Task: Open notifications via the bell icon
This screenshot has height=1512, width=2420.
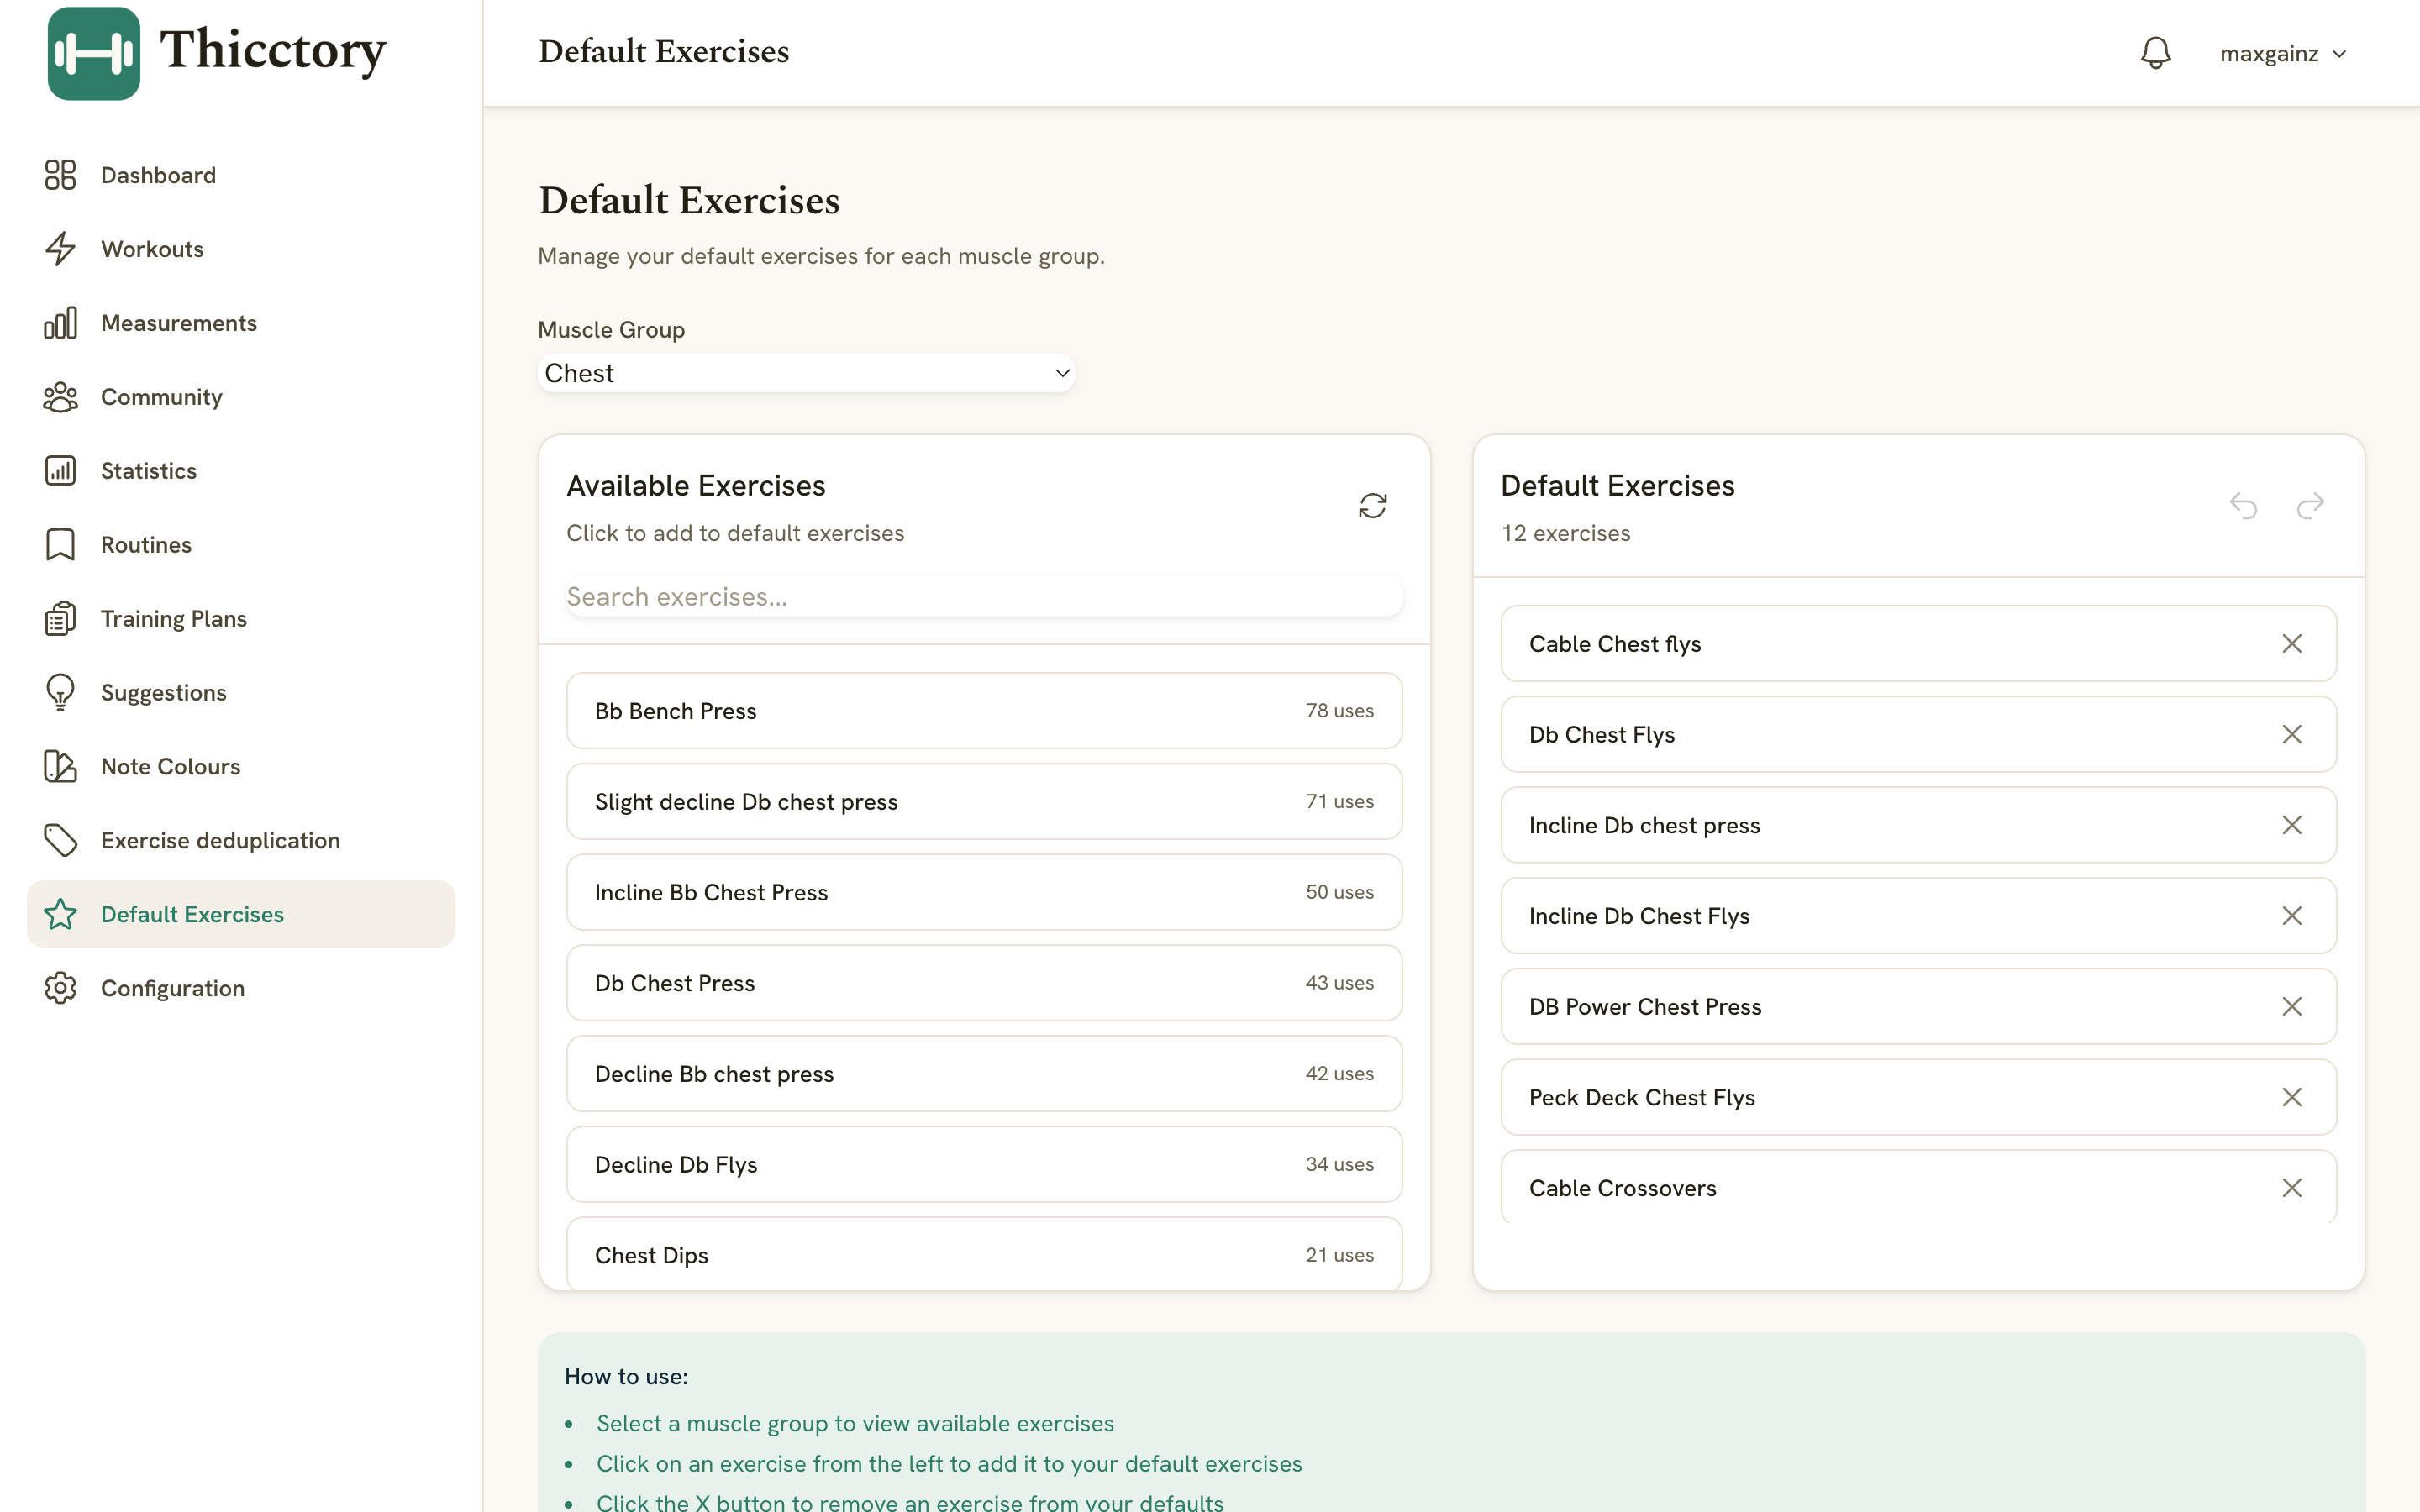Action: [2155, 53]
